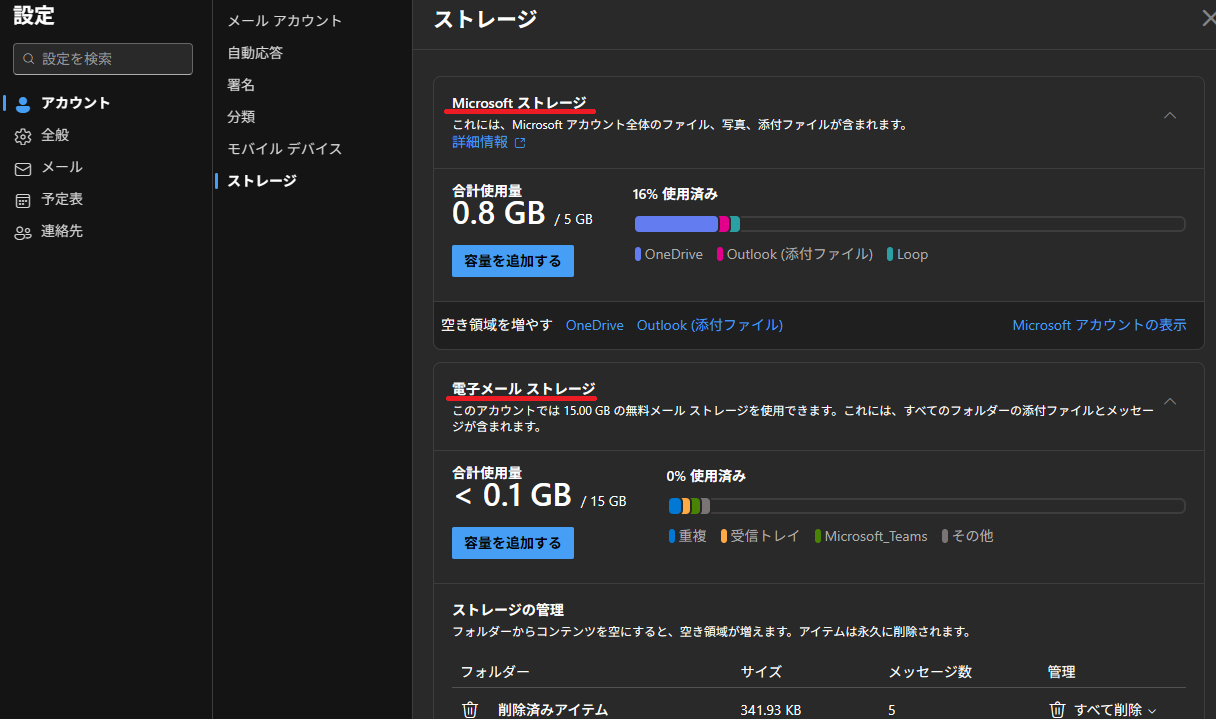
Task: Click 重複 legend blue swatch
Action: [x=672, y=536]
